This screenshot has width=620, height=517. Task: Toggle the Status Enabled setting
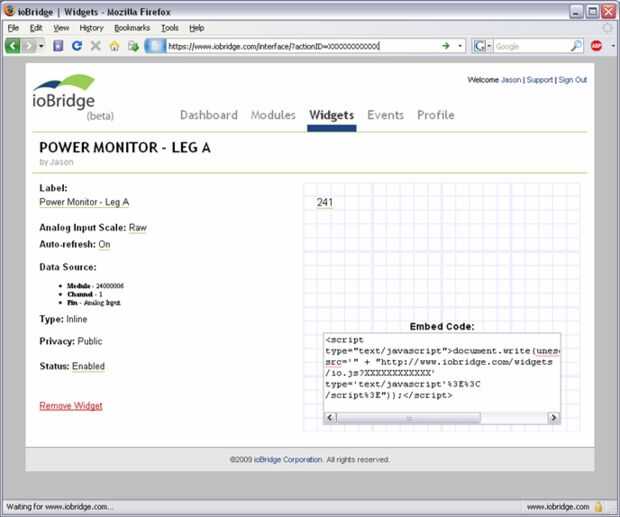tap(88, 366)
